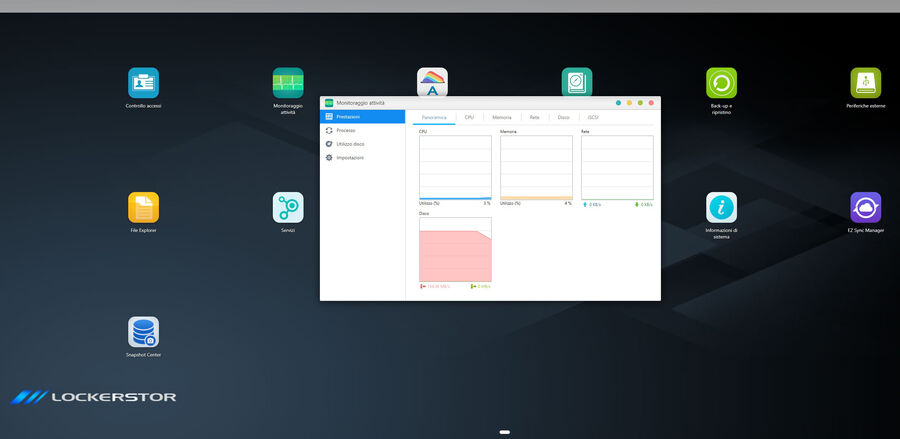Open the Servizi app icon

point(288,208)
